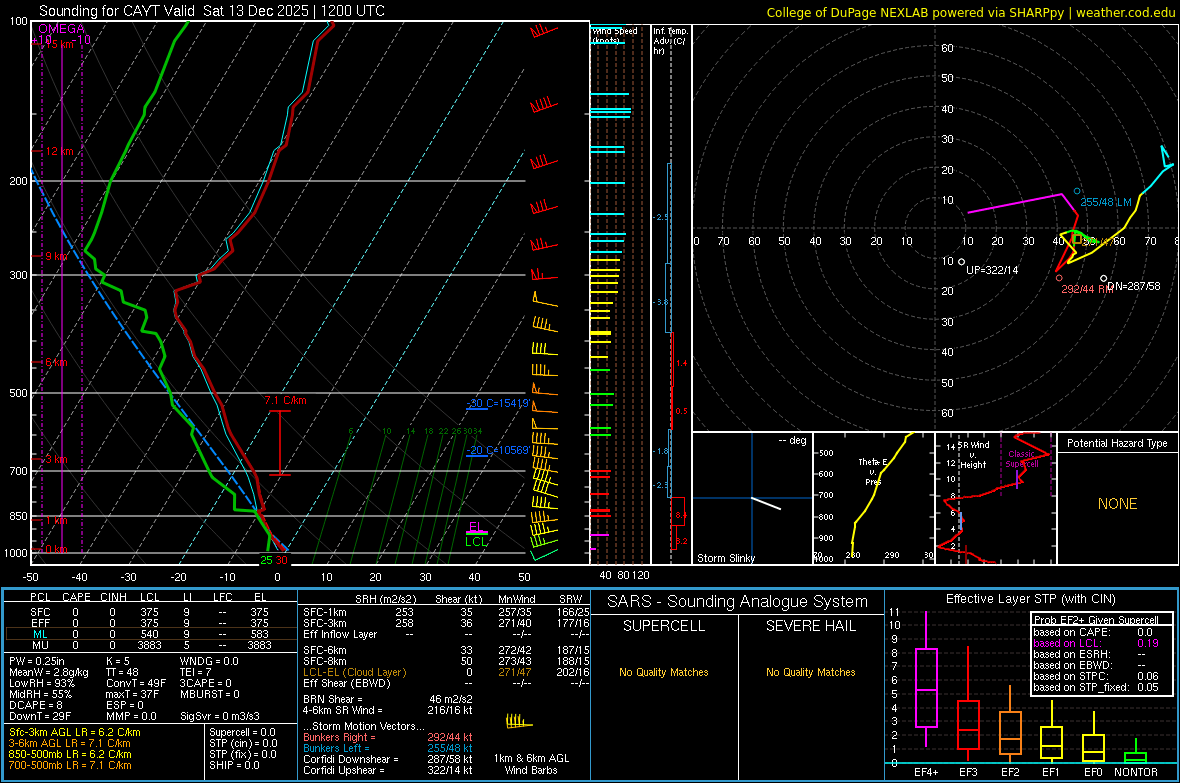
Task: Click the "292/44 RM" hodograph label
Action: 1087,289
